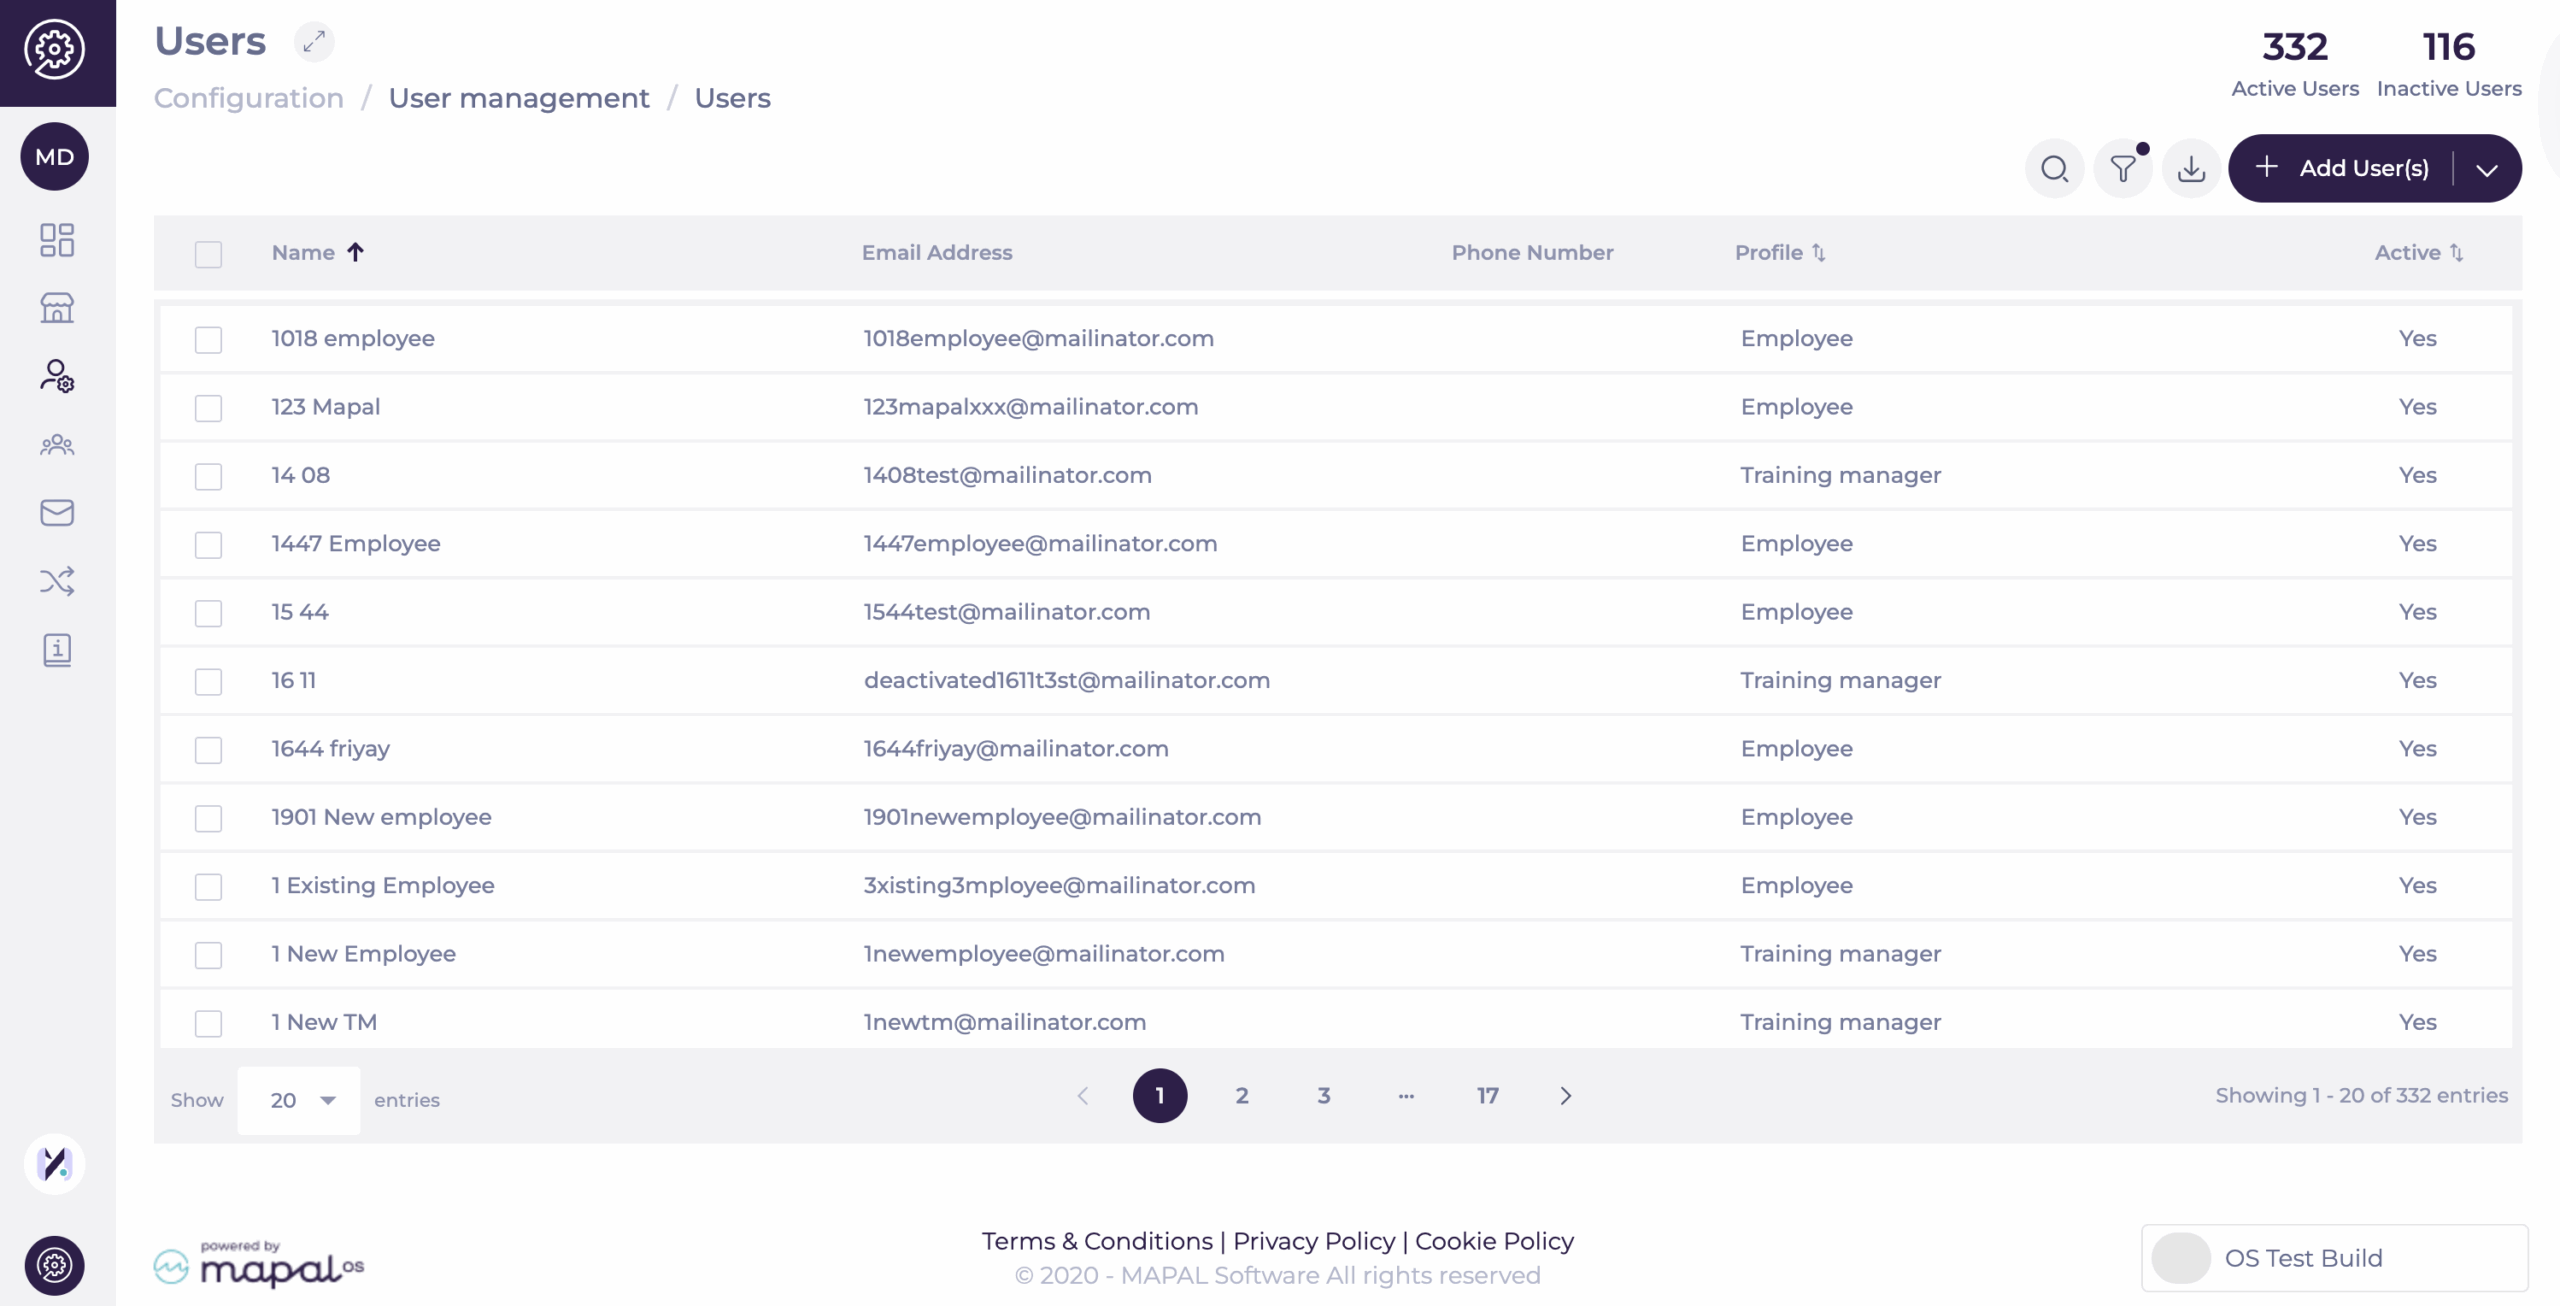Click the expand icon next to Users title

point(314,42)
